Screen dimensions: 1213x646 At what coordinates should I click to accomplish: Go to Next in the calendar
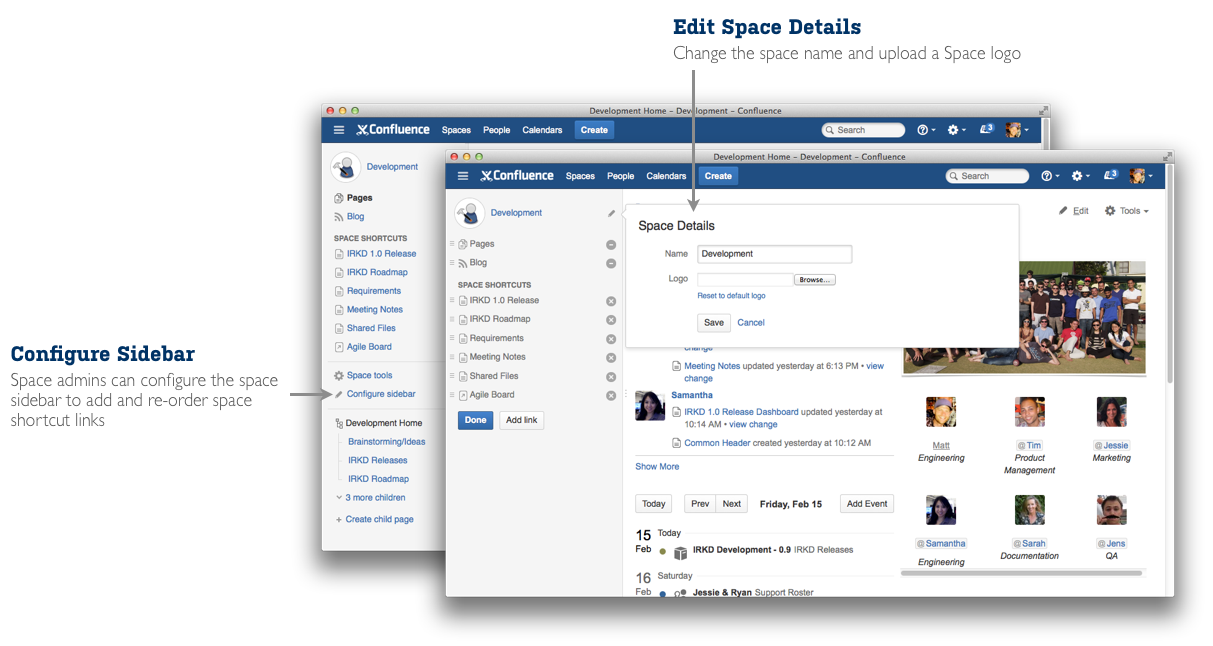(x=732, y=504)
